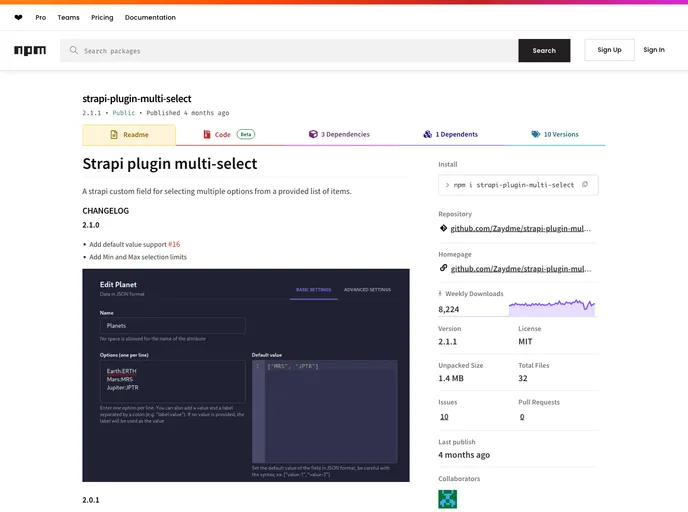
Task: Focus the Search packages input field
Action: point(289,50)
